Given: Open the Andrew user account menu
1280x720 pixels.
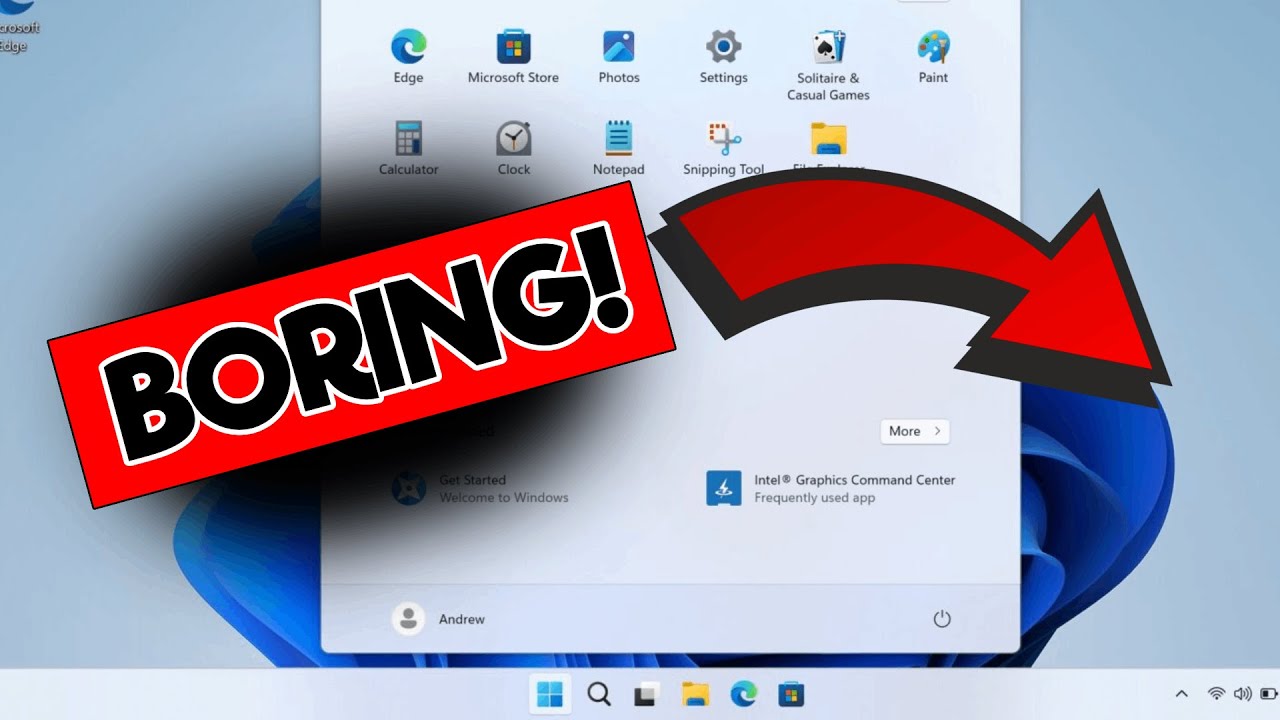Looking at the screenshot, I should point(438,619).
